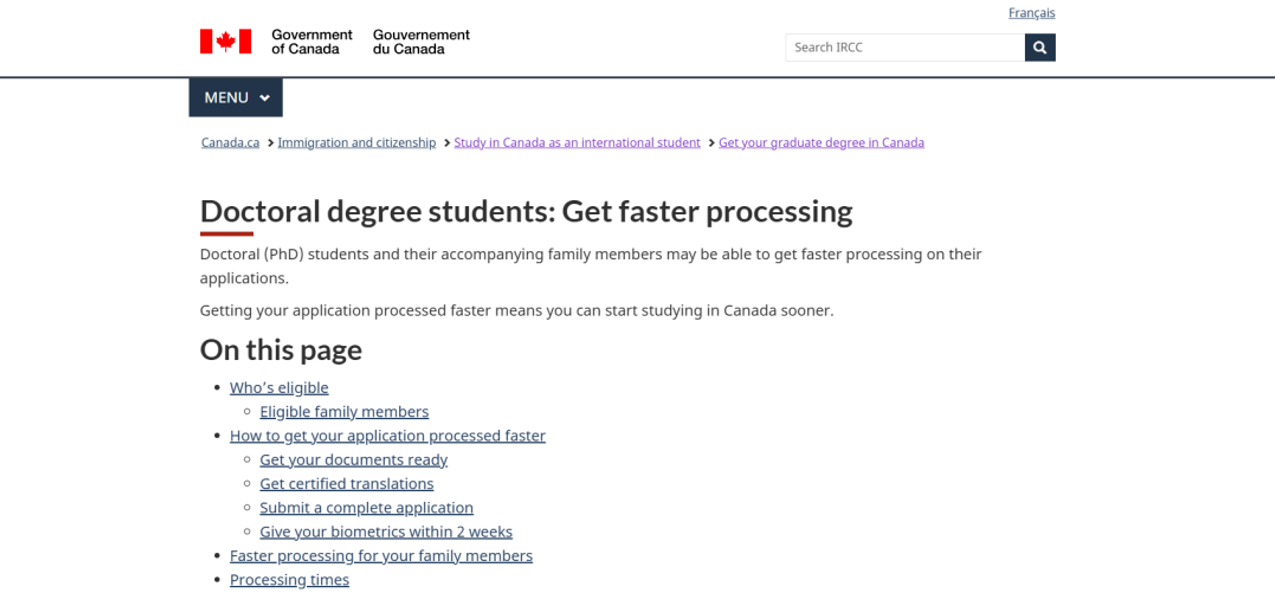Screen dimensions: 1275x599
Task: Click the search magnifier icon button
Action: click(x=1040, y=47)
